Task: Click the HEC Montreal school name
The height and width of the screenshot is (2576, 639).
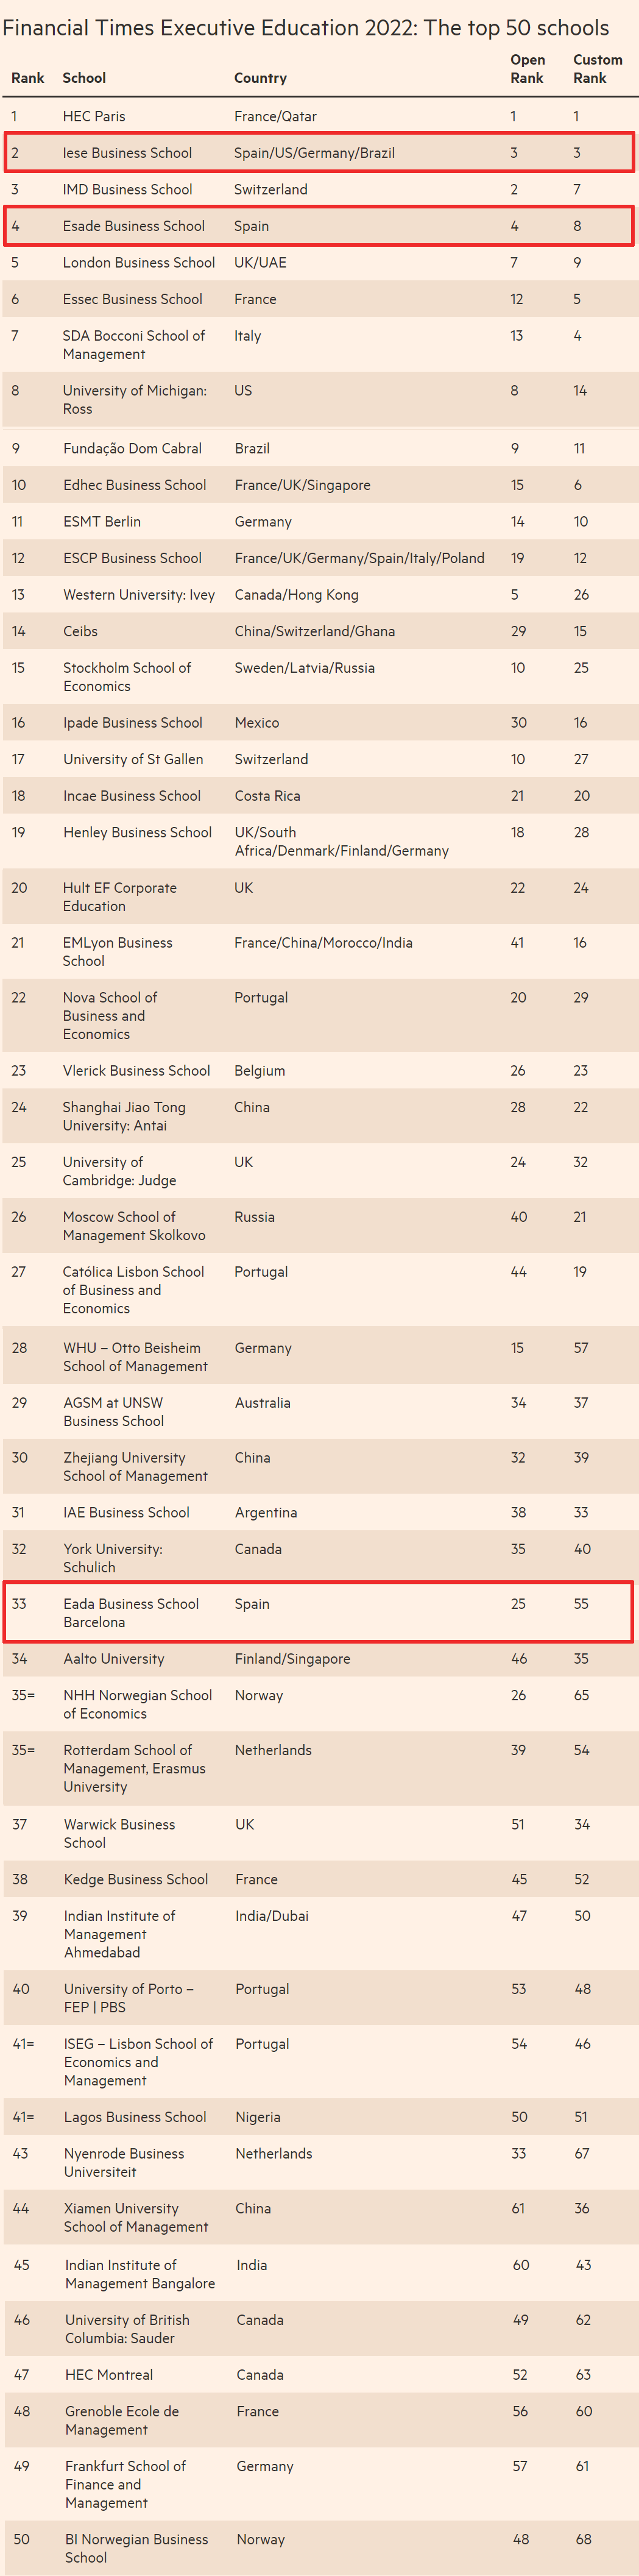Action: (109, 2374)
